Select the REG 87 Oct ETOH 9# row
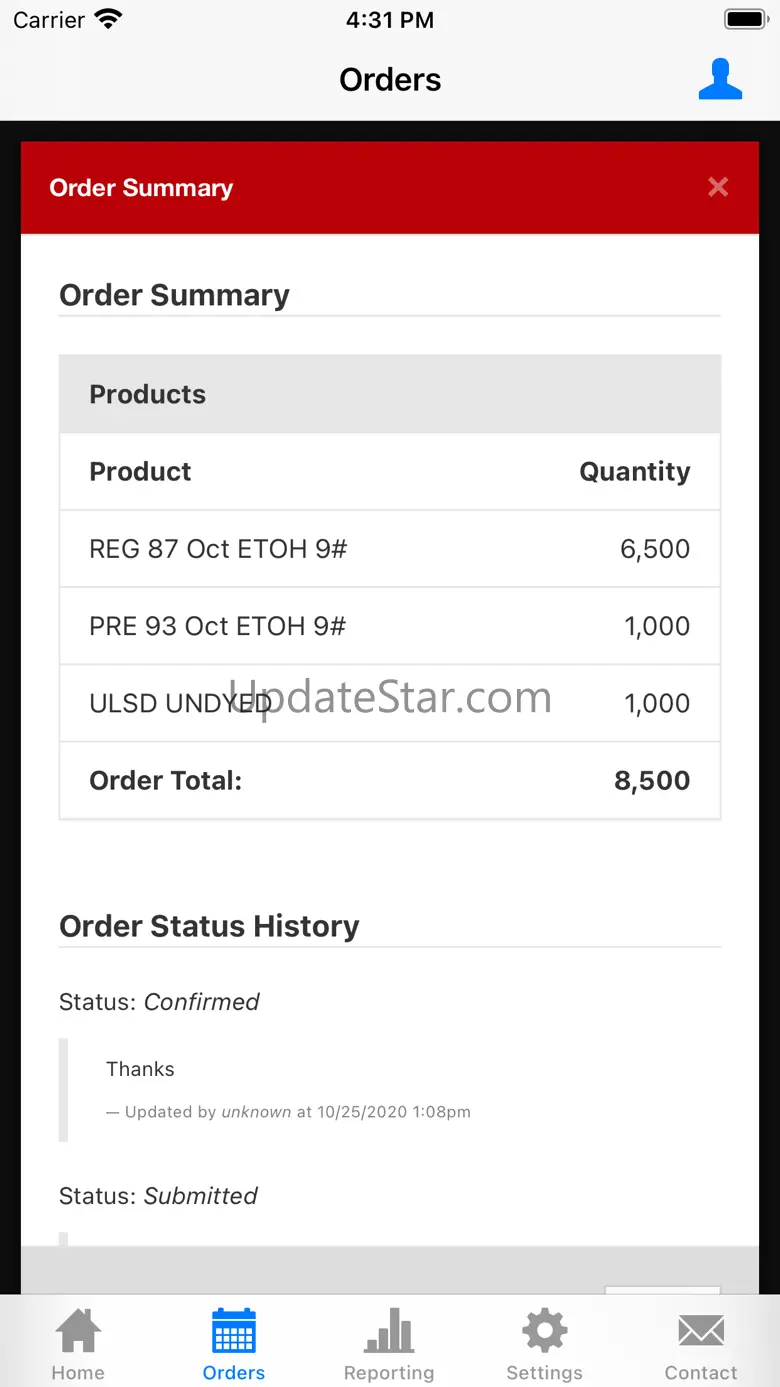Screen dimensions: 780x1387 389,549
